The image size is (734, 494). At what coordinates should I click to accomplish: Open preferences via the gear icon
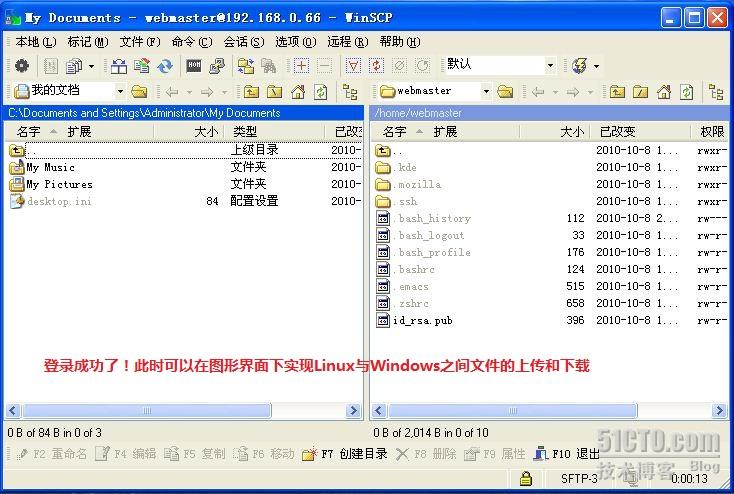coord(22,66)
